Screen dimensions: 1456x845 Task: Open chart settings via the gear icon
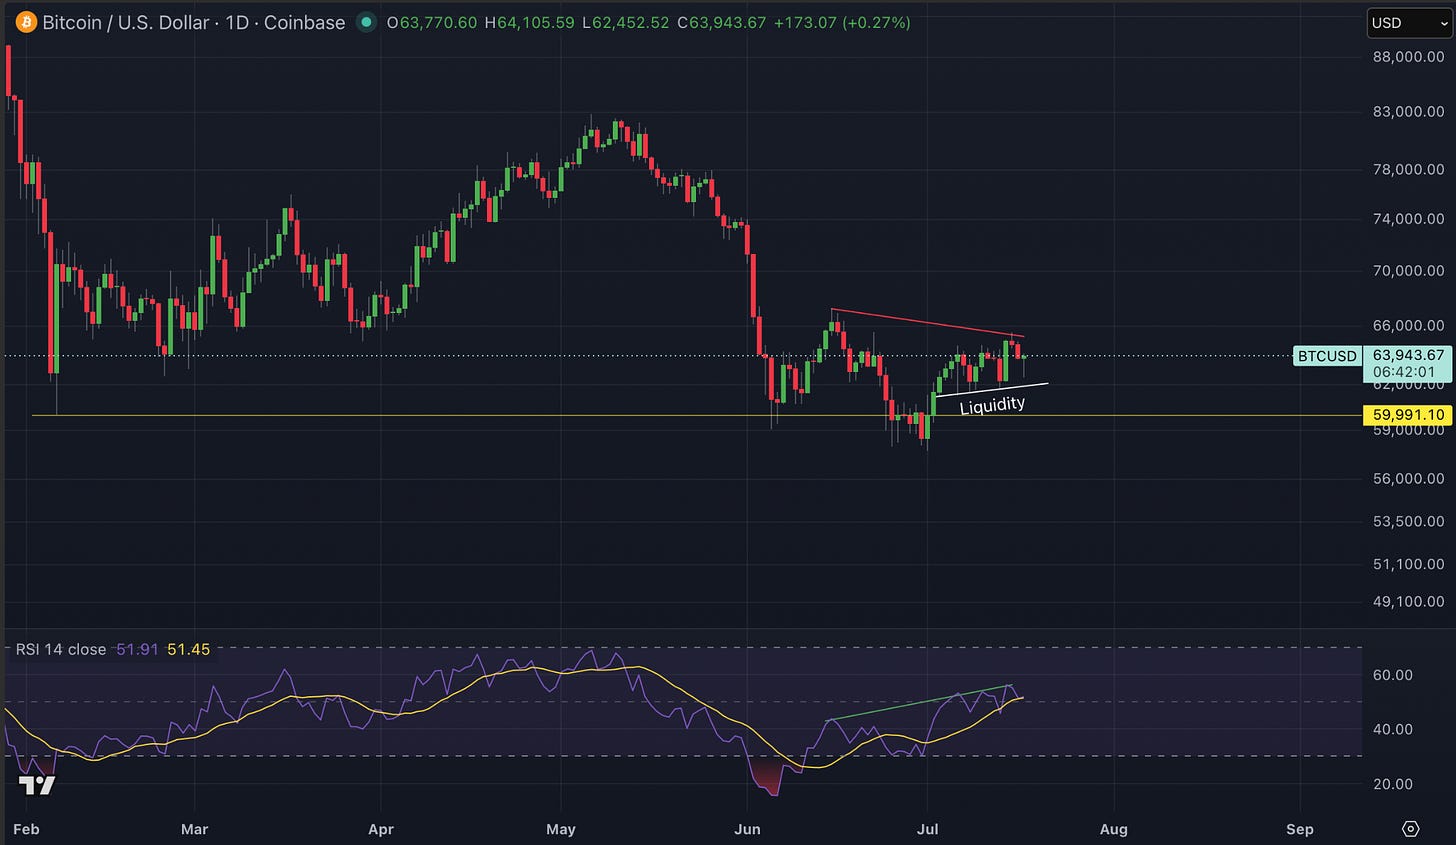(1411, 828)
